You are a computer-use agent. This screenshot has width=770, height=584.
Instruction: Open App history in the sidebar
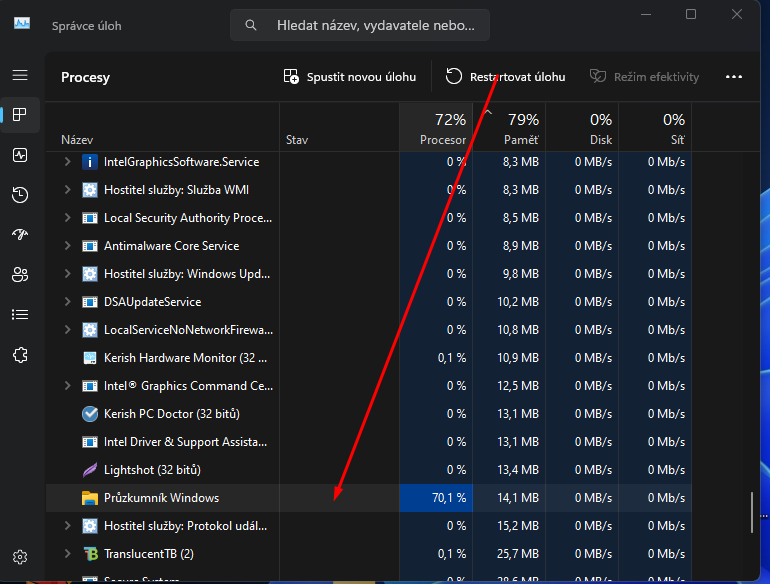click(20, 195)
